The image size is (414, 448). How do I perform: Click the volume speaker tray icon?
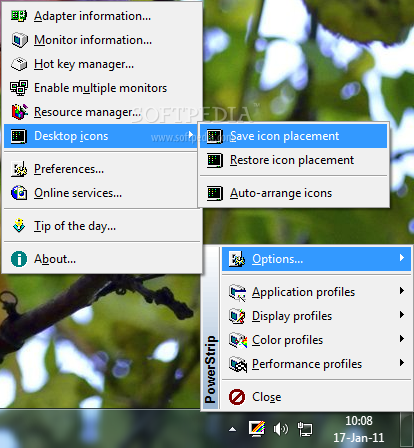(281, 429)
